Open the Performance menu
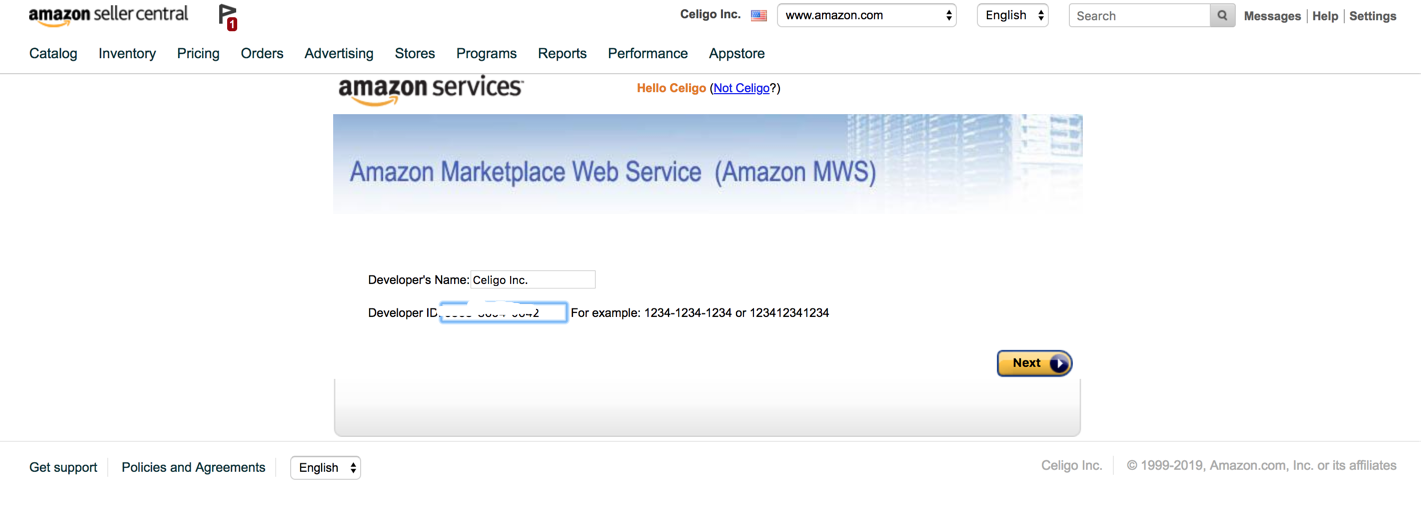 click(x=648, y=54)
